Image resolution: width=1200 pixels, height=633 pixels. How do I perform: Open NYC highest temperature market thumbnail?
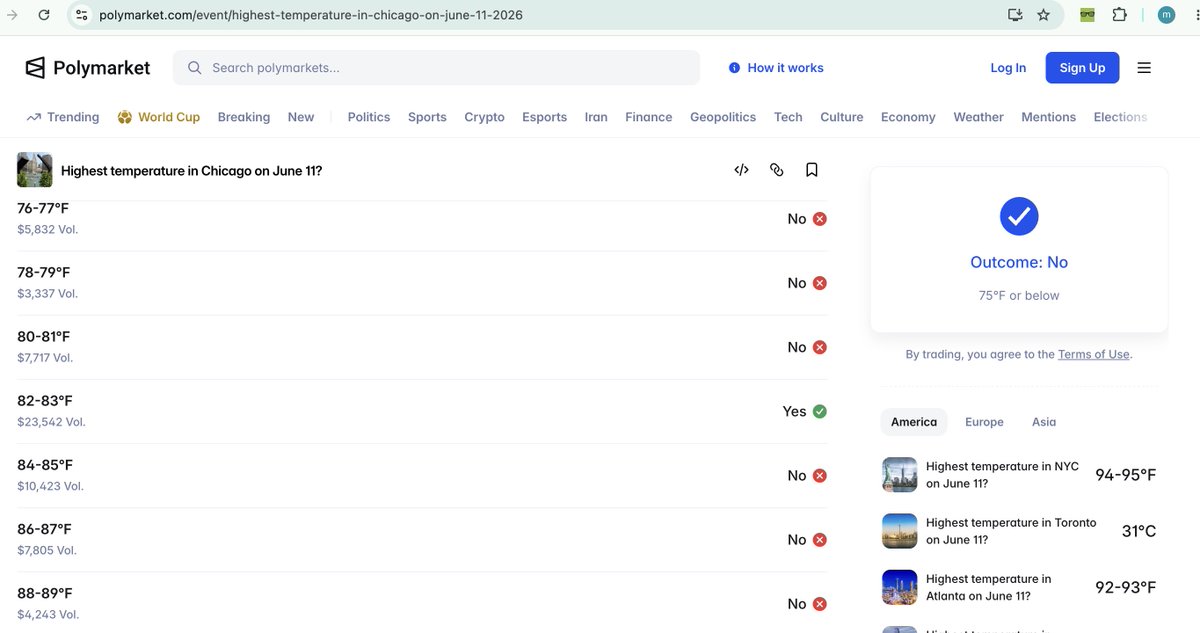[x=899, y=475]
